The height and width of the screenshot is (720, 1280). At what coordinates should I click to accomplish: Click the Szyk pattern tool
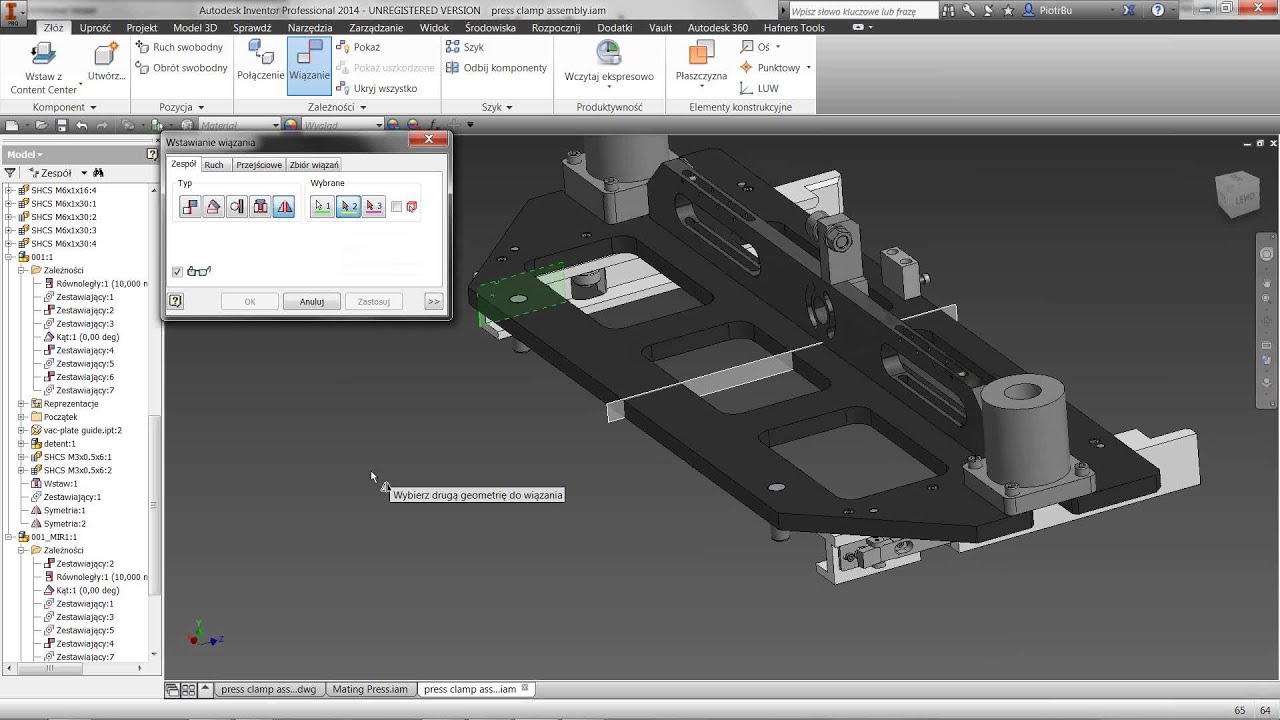(x=465, y=47)
